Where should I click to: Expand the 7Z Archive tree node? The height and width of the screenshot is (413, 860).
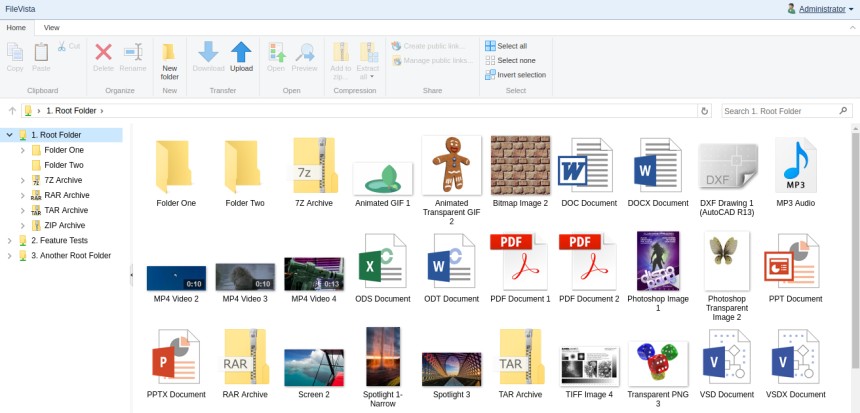23,180
